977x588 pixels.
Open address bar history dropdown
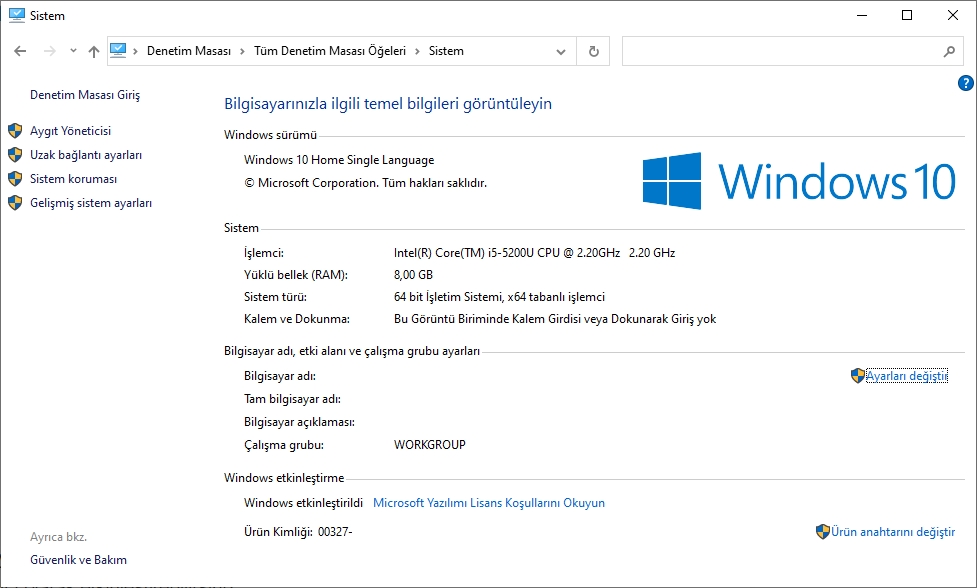(x=561, y=52)
